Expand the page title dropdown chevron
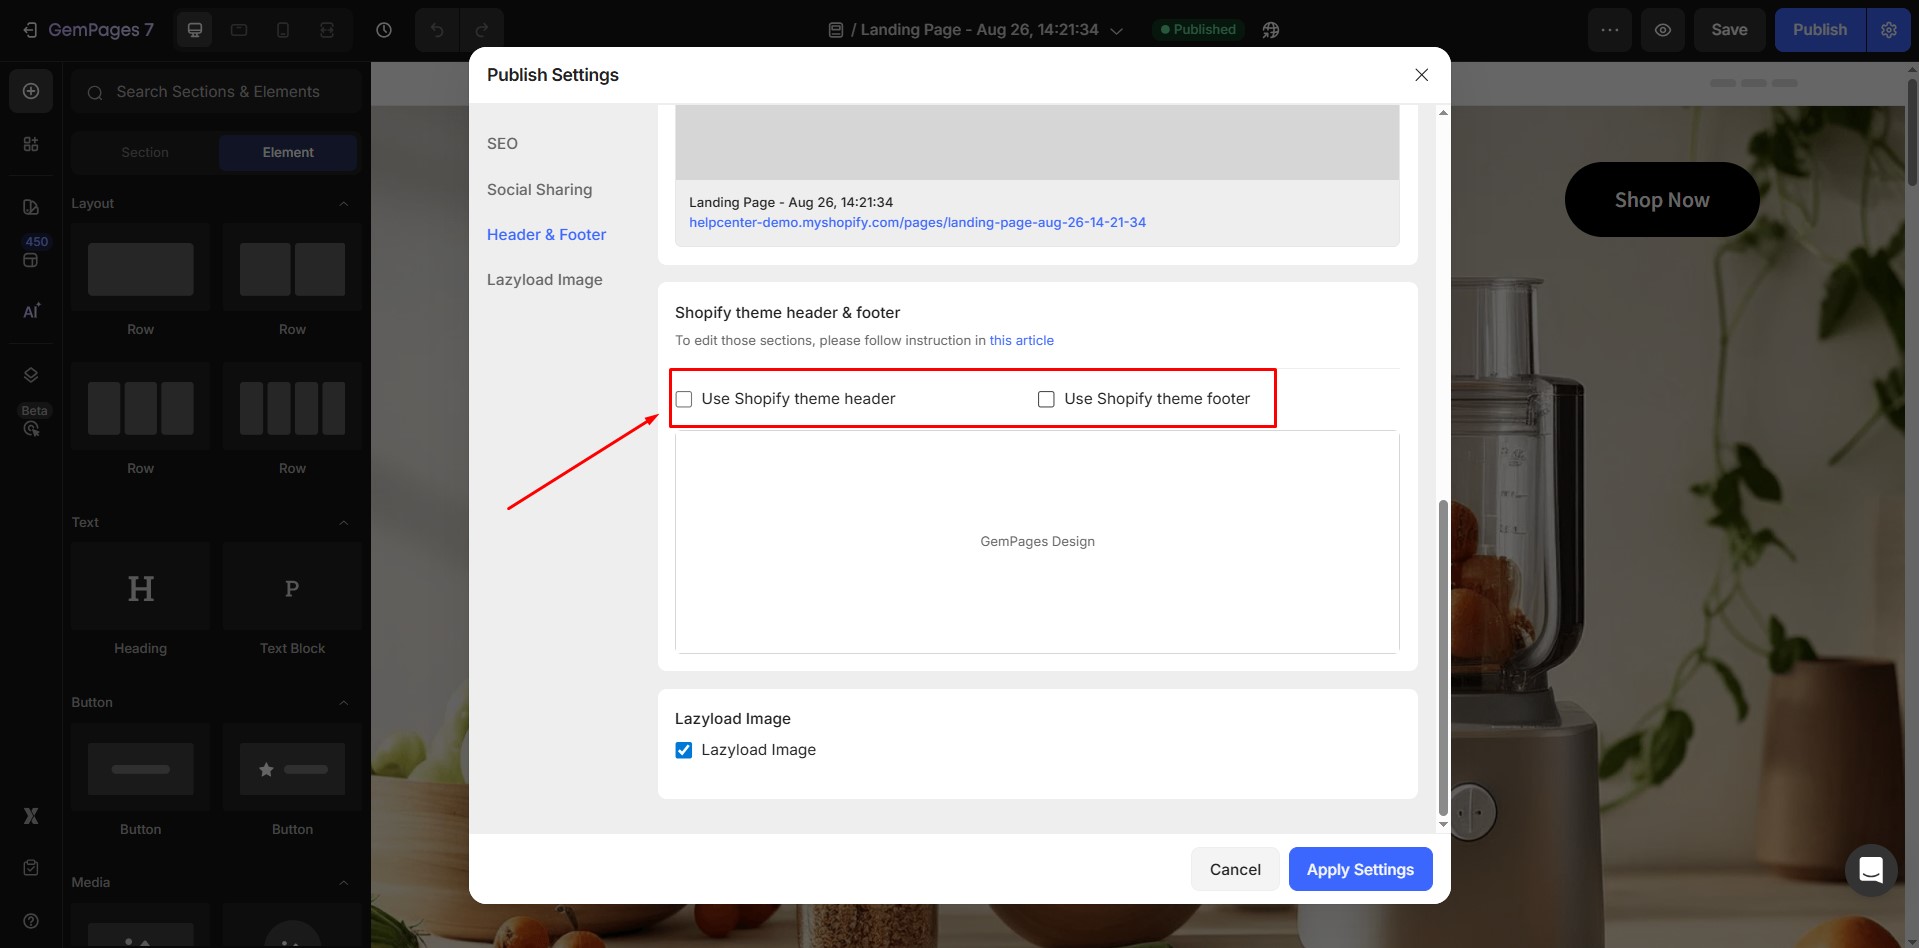Image resolution: width=1919 pixels, height=948 pixels. pyautogui.click(x=1117, y=31)
